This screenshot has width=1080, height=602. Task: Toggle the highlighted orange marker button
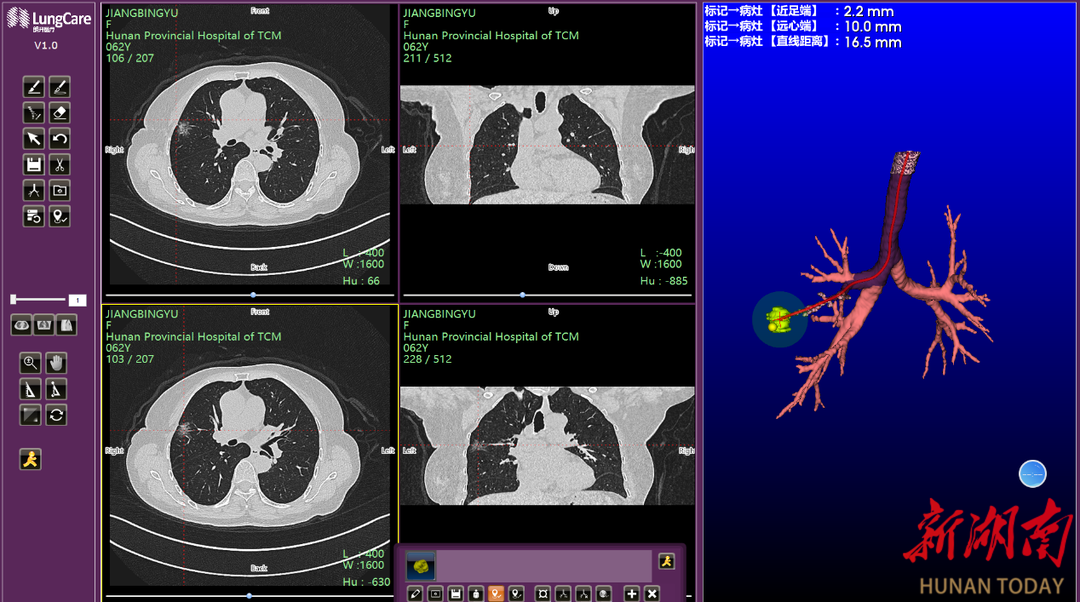click(x=496, y=594)
